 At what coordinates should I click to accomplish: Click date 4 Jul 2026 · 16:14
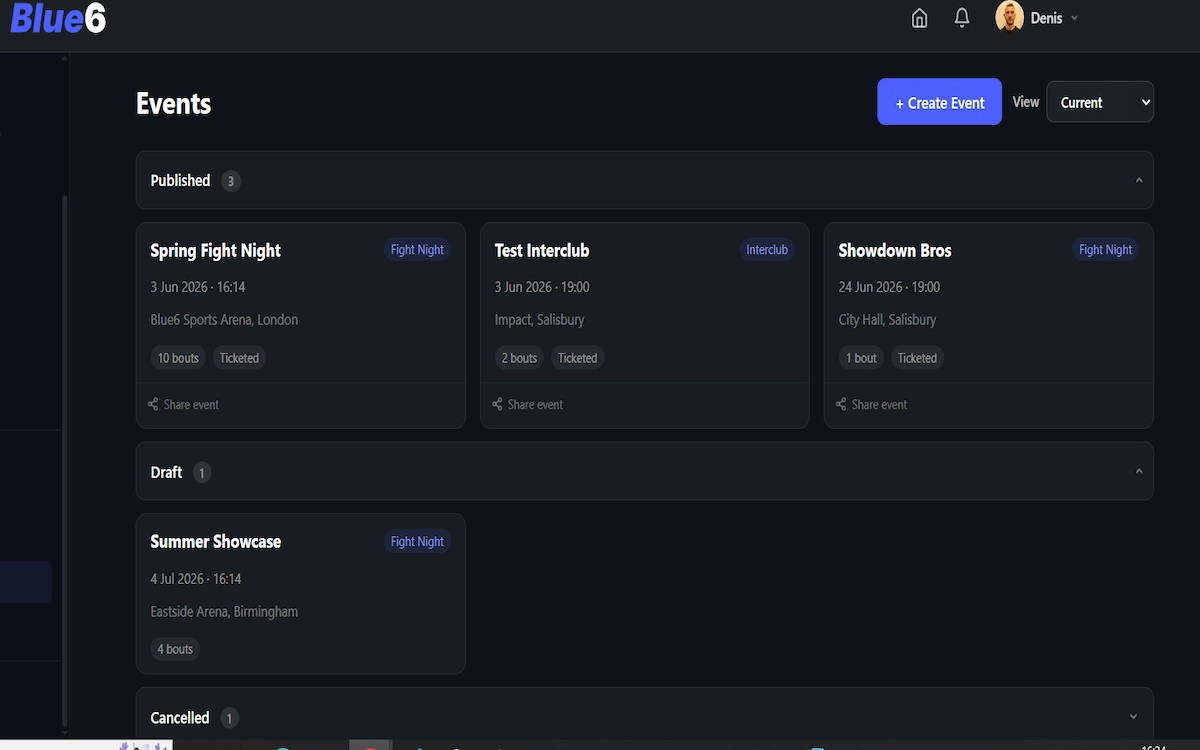pyautogui.click(x=196, y=579)
